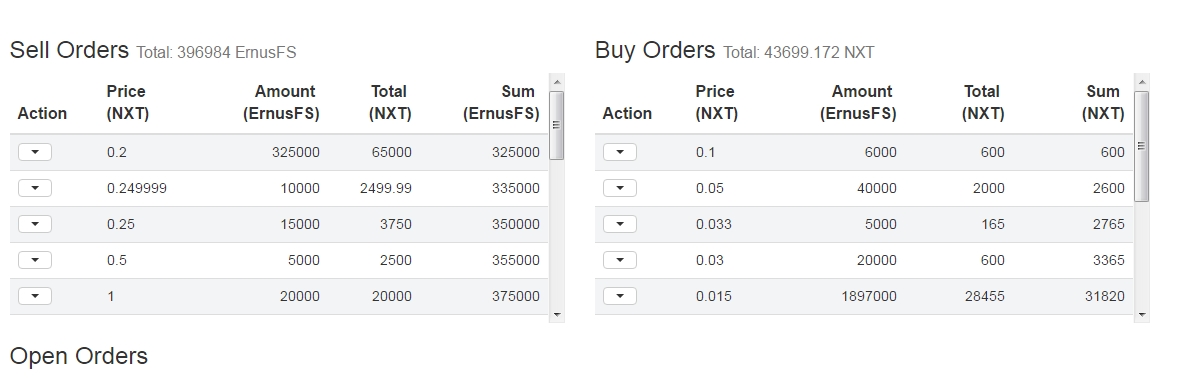The image size is (1189, 392).
Task: Open action dropdown for 0.1 buy order
Action: pos(620,152)
